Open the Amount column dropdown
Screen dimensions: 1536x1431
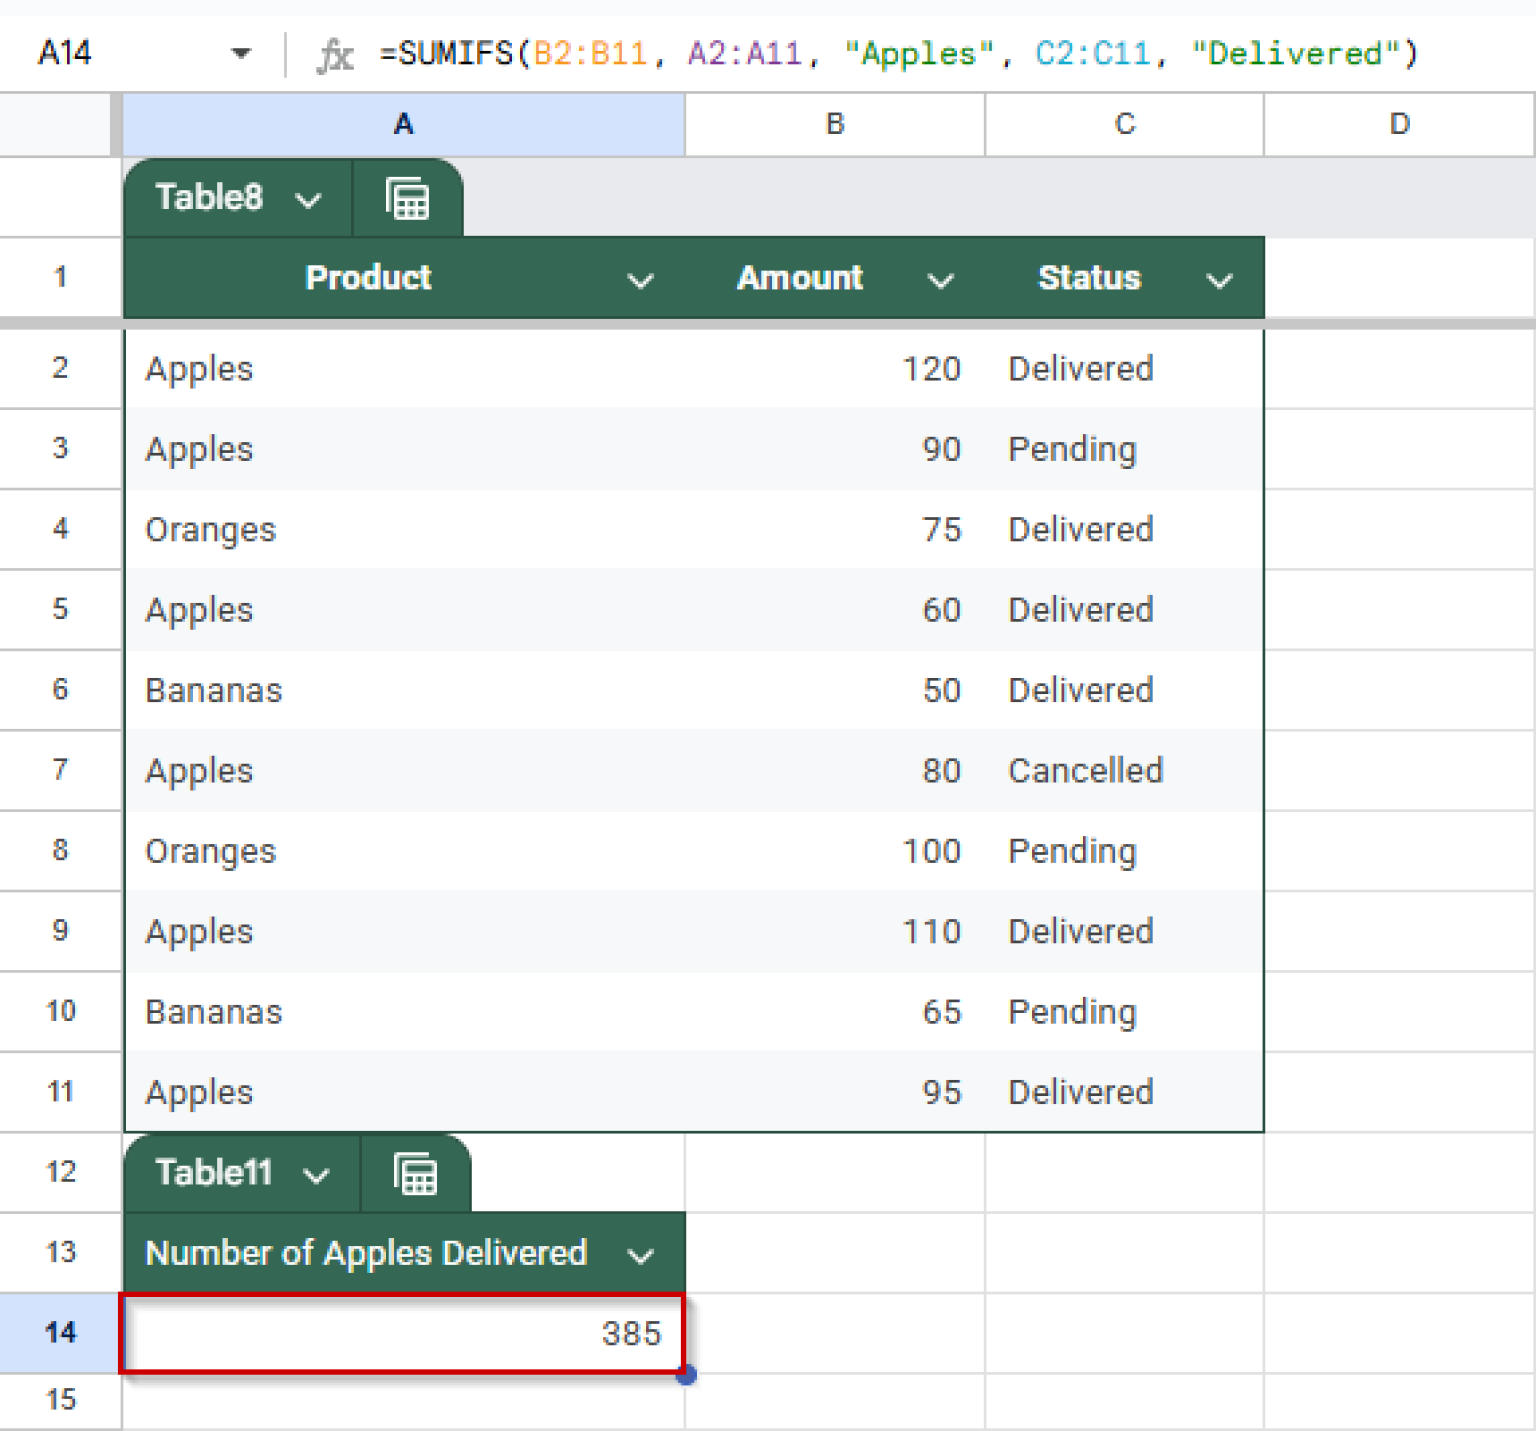pyautogui.click(x=941, y=280)
